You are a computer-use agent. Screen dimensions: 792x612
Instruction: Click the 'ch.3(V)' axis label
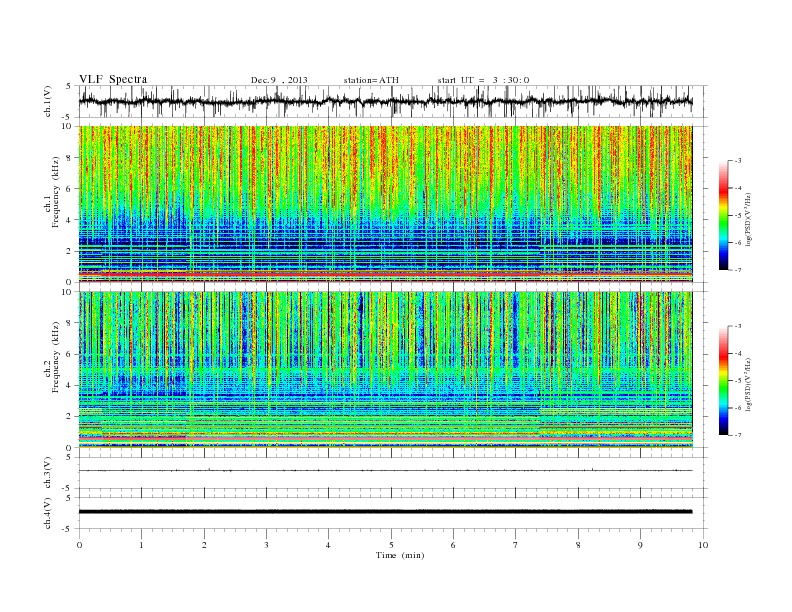pos(47,473)
